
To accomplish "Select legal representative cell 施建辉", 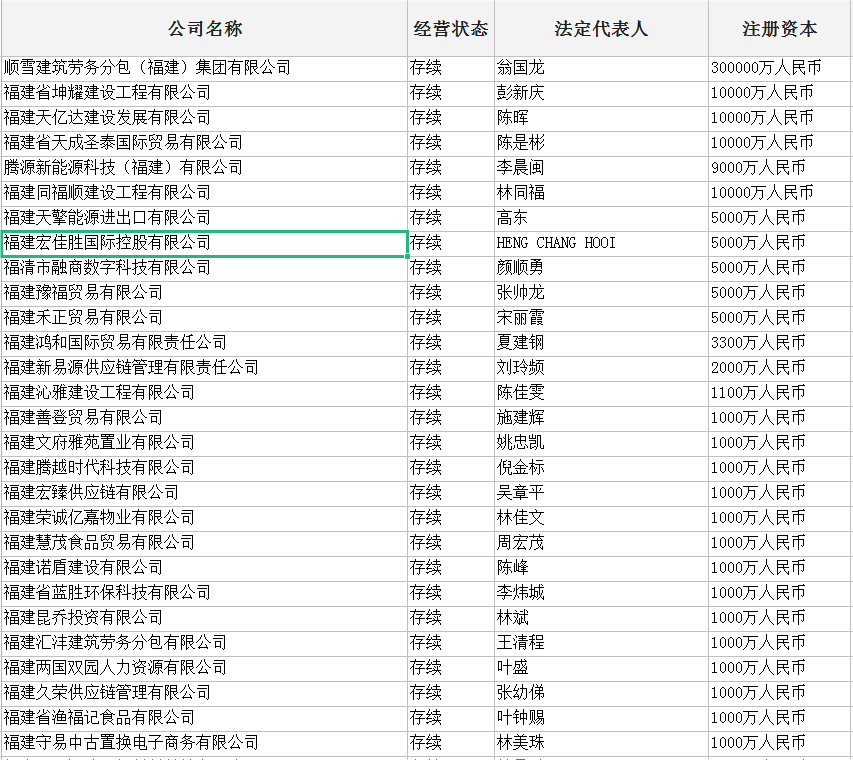I will pos(601,418).
